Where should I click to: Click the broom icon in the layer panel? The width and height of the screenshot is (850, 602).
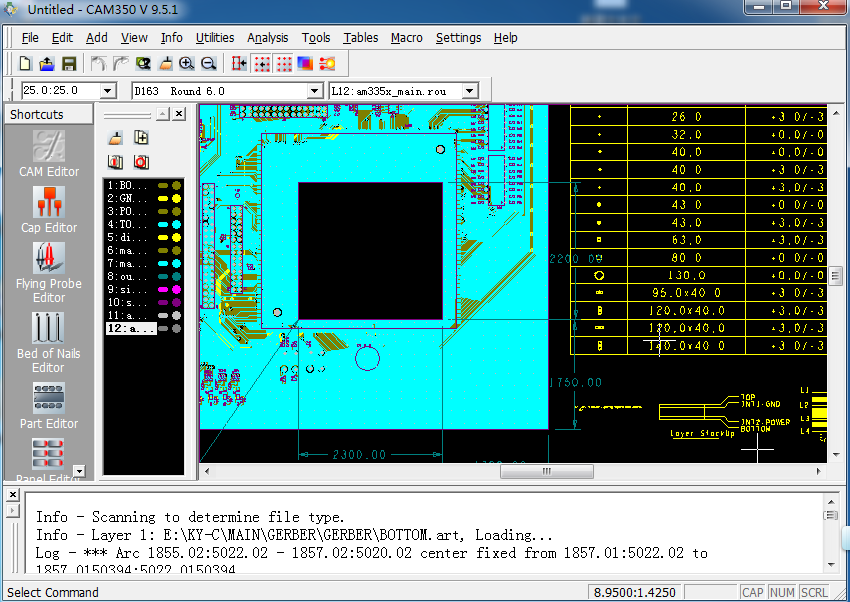point(115,138)
